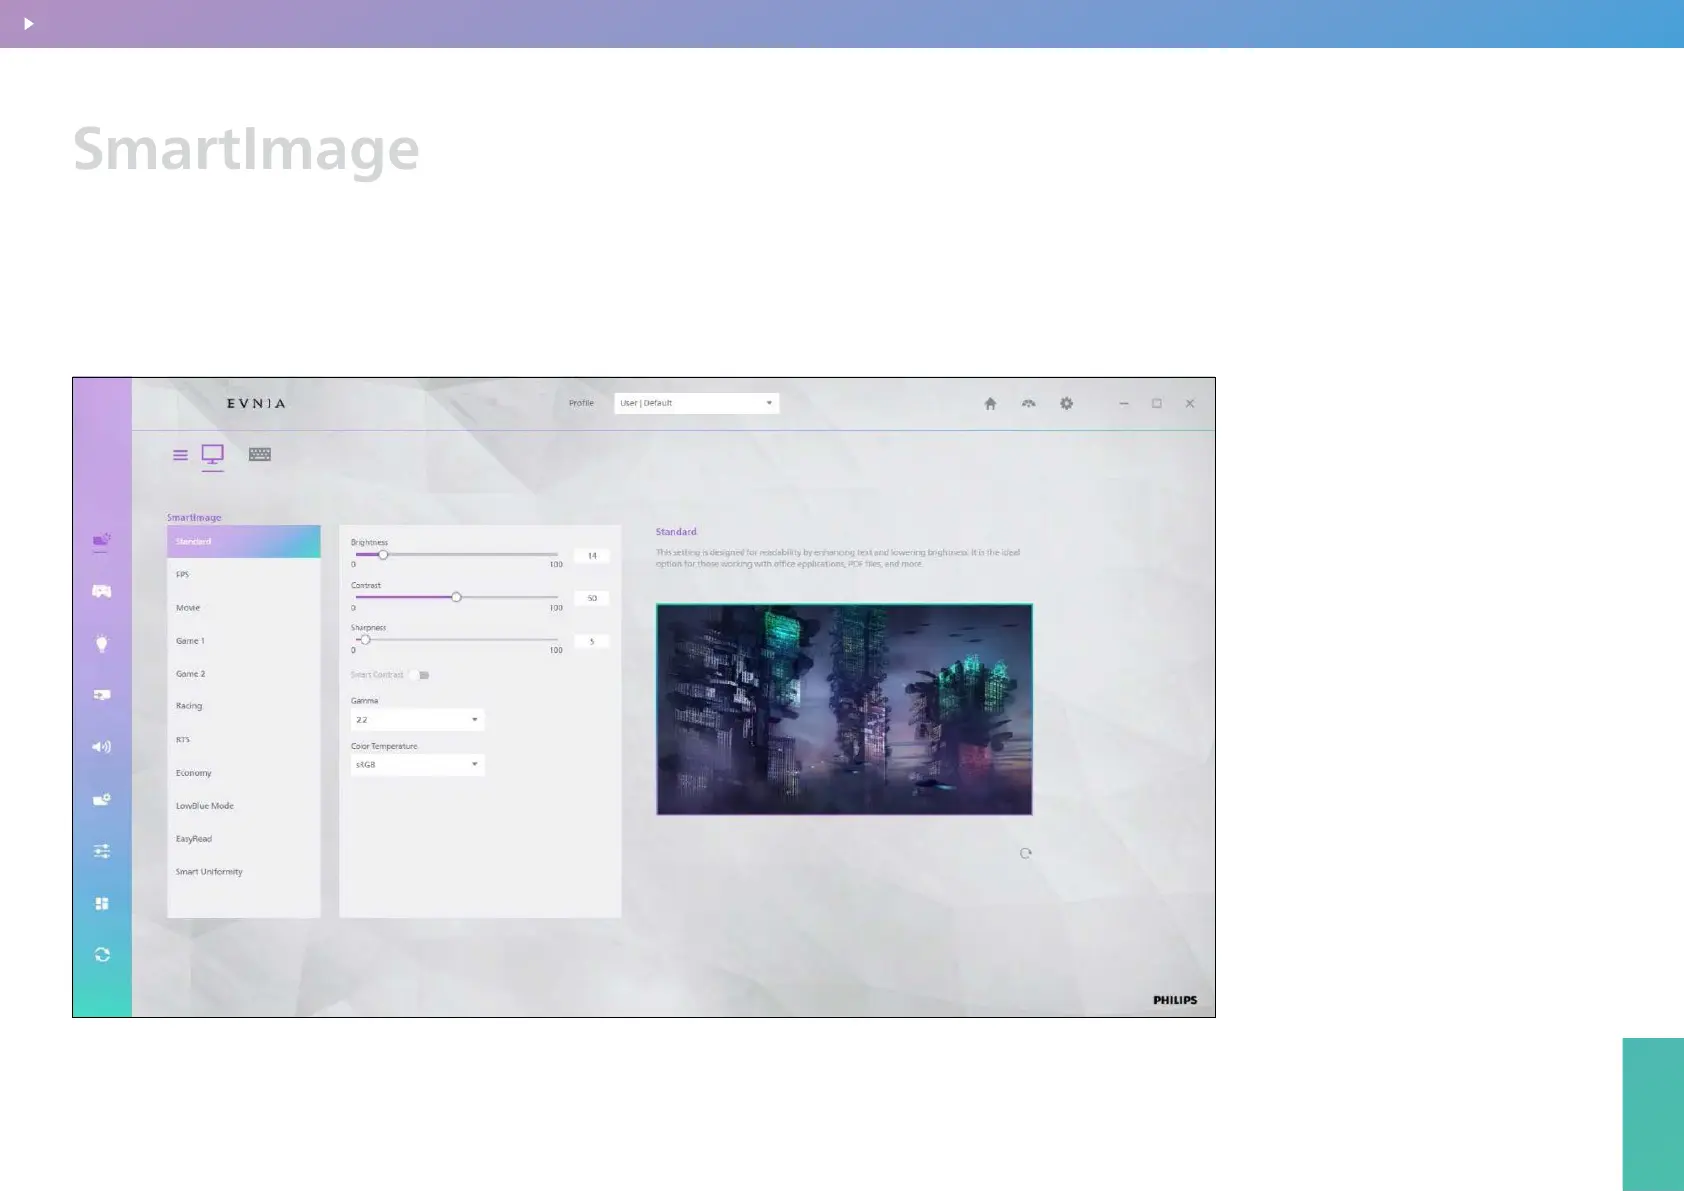The image size is (1684, 1191).
Task: Click the sync update icon at sidebar bottom
Action: tap(102, 955)
